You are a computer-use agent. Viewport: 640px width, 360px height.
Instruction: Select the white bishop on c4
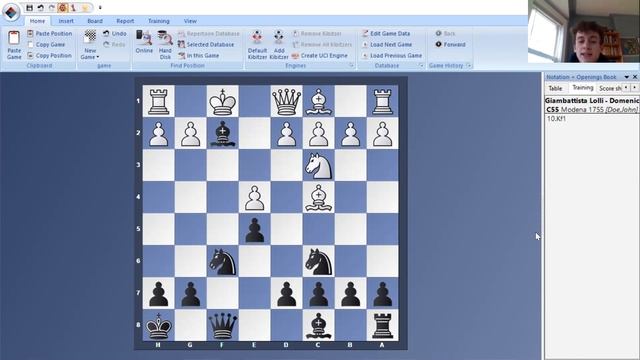coord(318,197)
